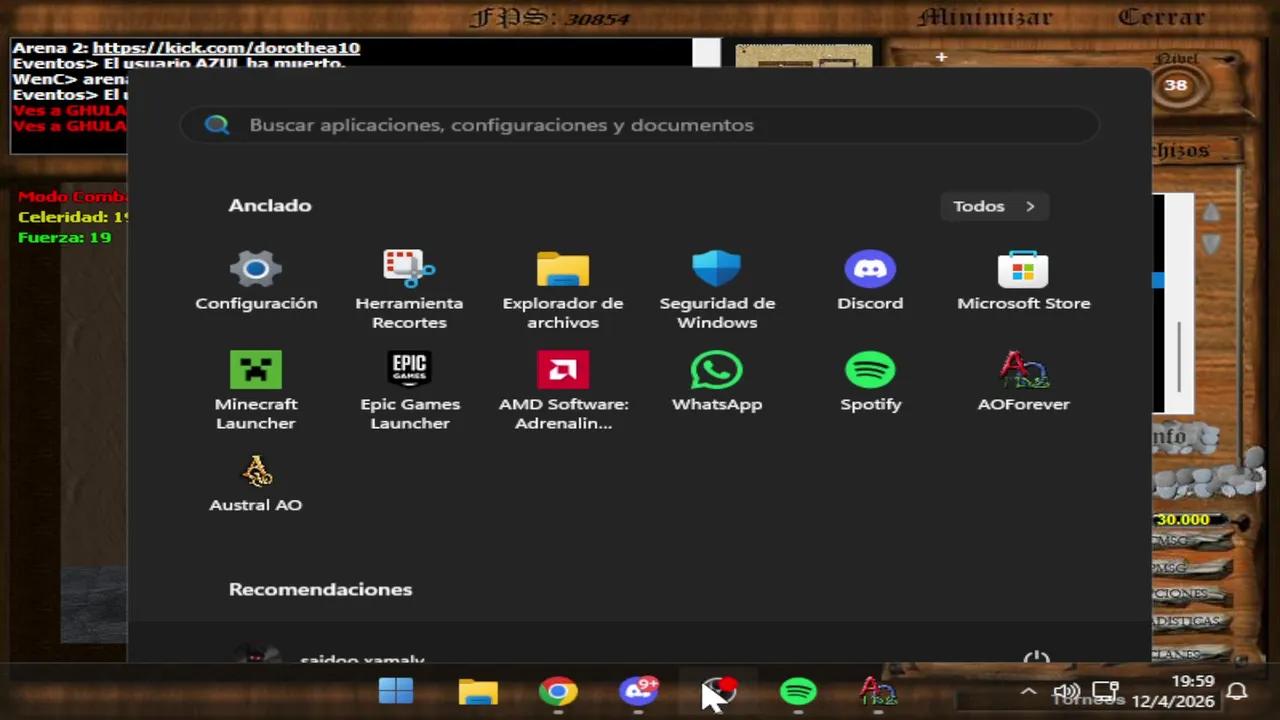
Task: Open Epic Games Launcher
Action: coord(410,391)
